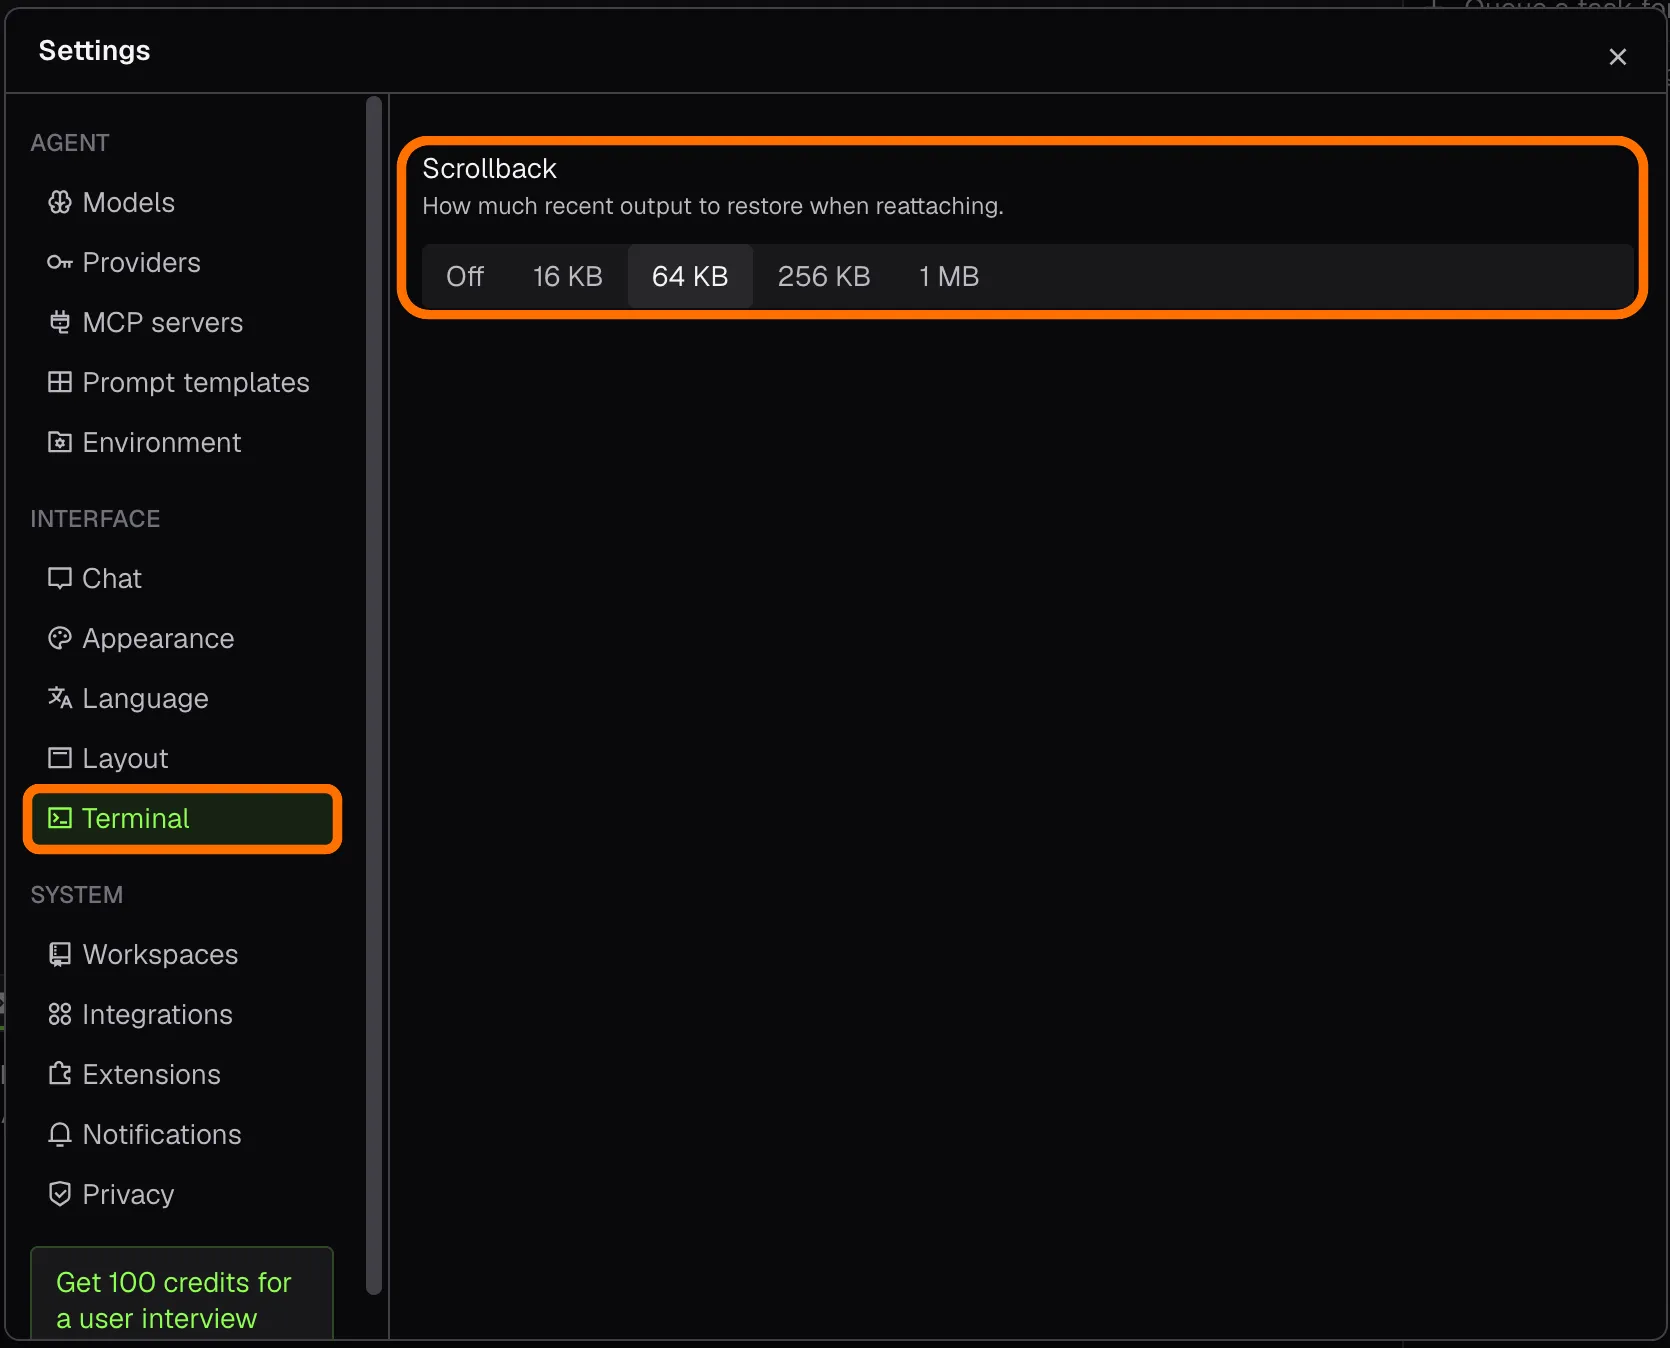
Task: Go to Integrations settings
Action: [182, 1015]
